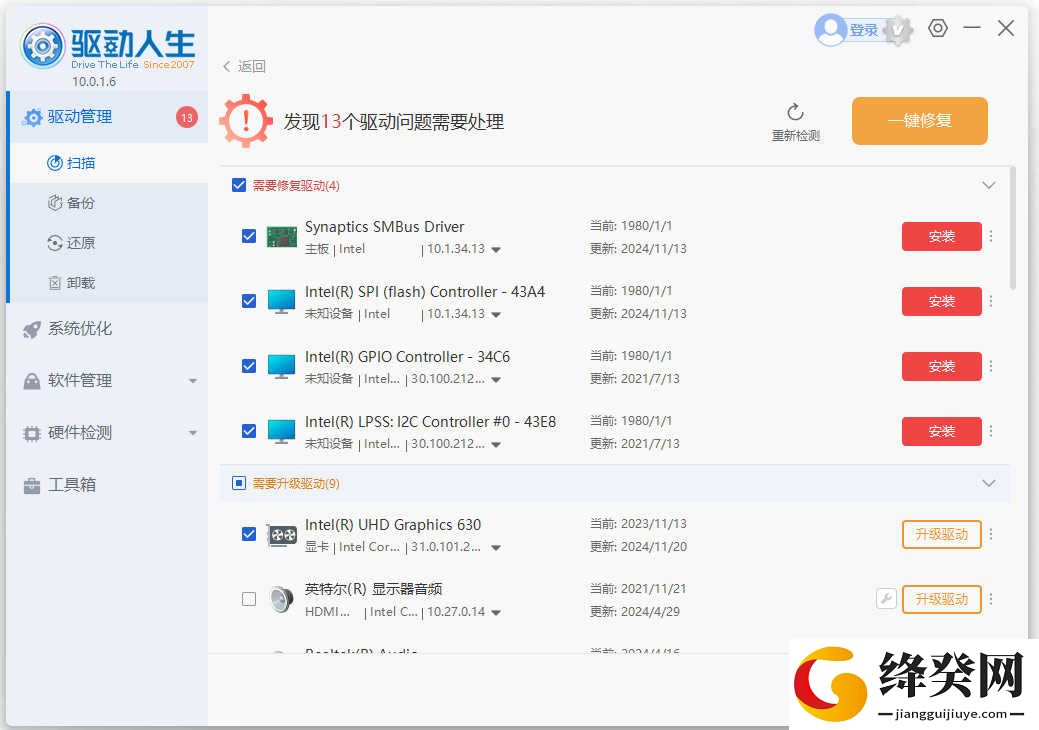
Task: Install the Synaptics SMBus Driver
Action: pos(942,236)
